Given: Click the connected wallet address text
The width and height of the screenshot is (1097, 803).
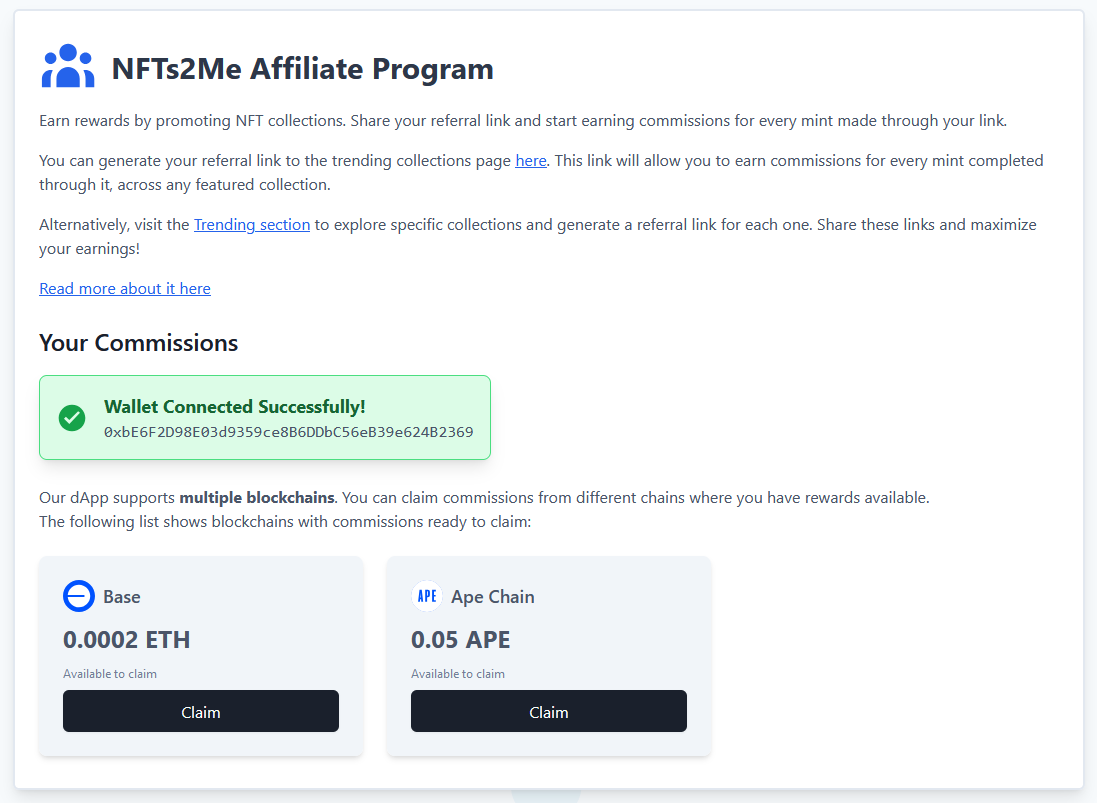Looking at the screenshot, I should [x=289, y=432].
